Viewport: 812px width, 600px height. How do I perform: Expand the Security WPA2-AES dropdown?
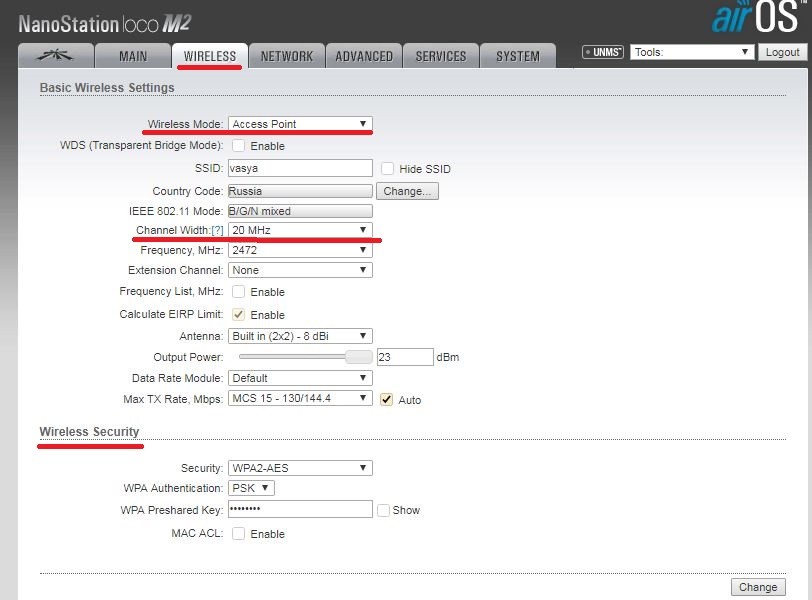300,468
